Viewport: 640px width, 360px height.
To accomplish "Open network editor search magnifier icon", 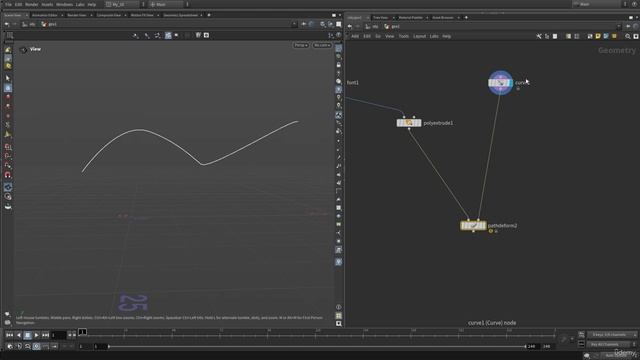I will (628, 36).
